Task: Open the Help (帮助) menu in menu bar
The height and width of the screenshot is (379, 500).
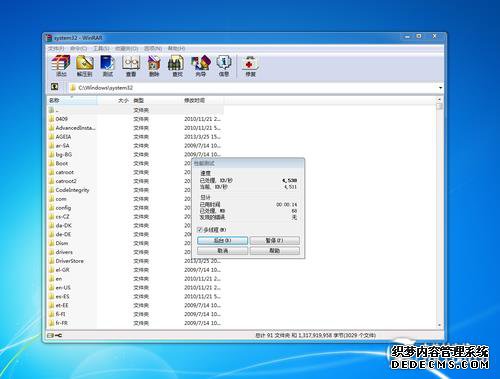Action: pos(176,49)
